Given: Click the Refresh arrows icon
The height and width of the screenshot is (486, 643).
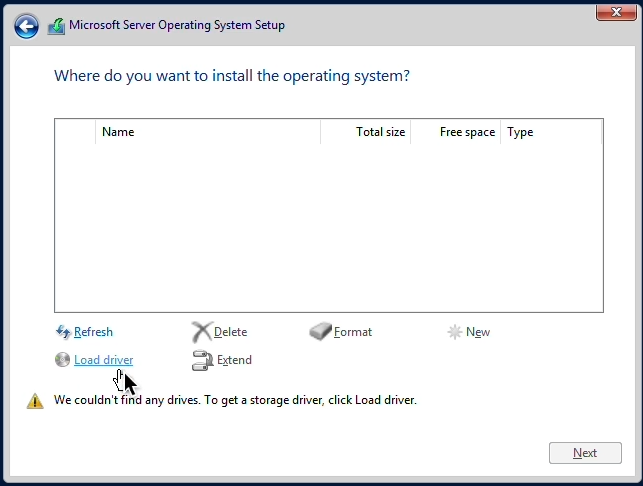Looking at the screenshot, I should 63,332.
